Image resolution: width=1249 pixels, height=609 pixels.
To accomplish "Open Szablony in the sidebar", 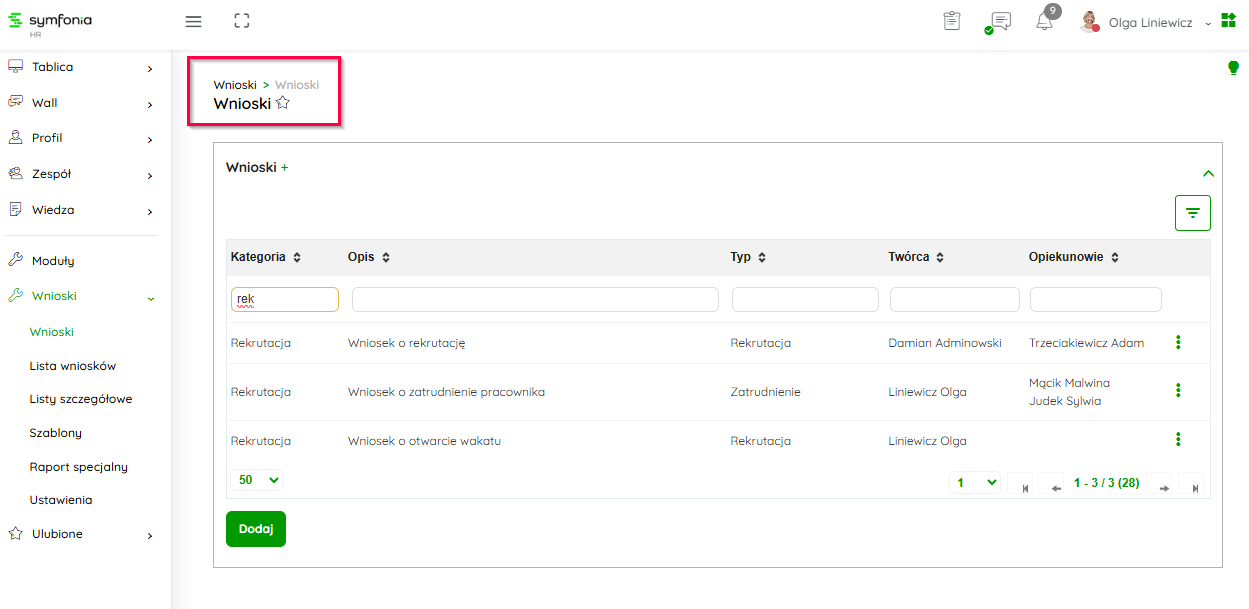I will pyautogui.click(x=55, y=433).
